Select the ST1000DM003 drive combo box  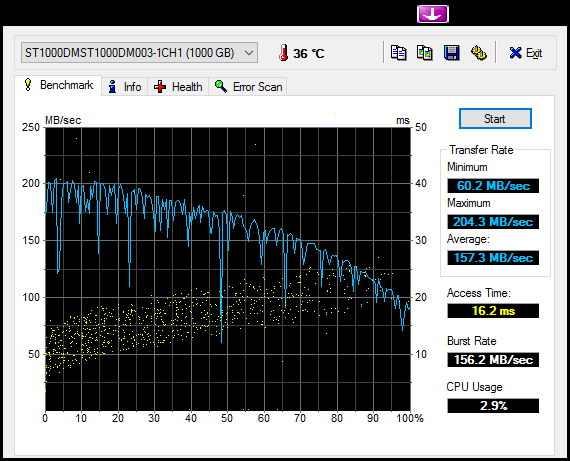[139, 53]
